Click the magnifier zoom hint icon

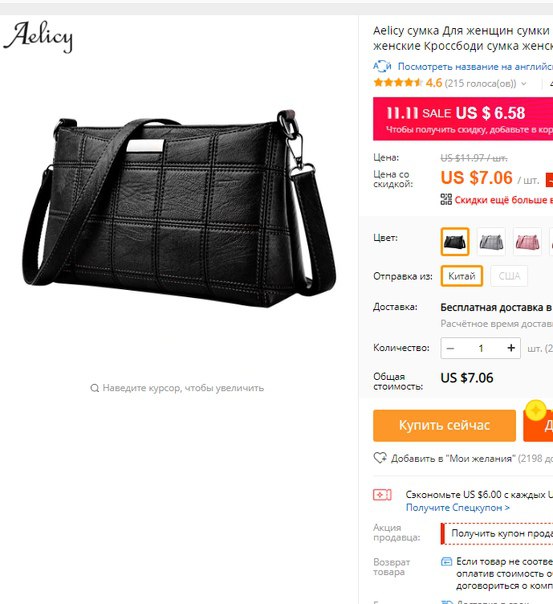(94, 388)
